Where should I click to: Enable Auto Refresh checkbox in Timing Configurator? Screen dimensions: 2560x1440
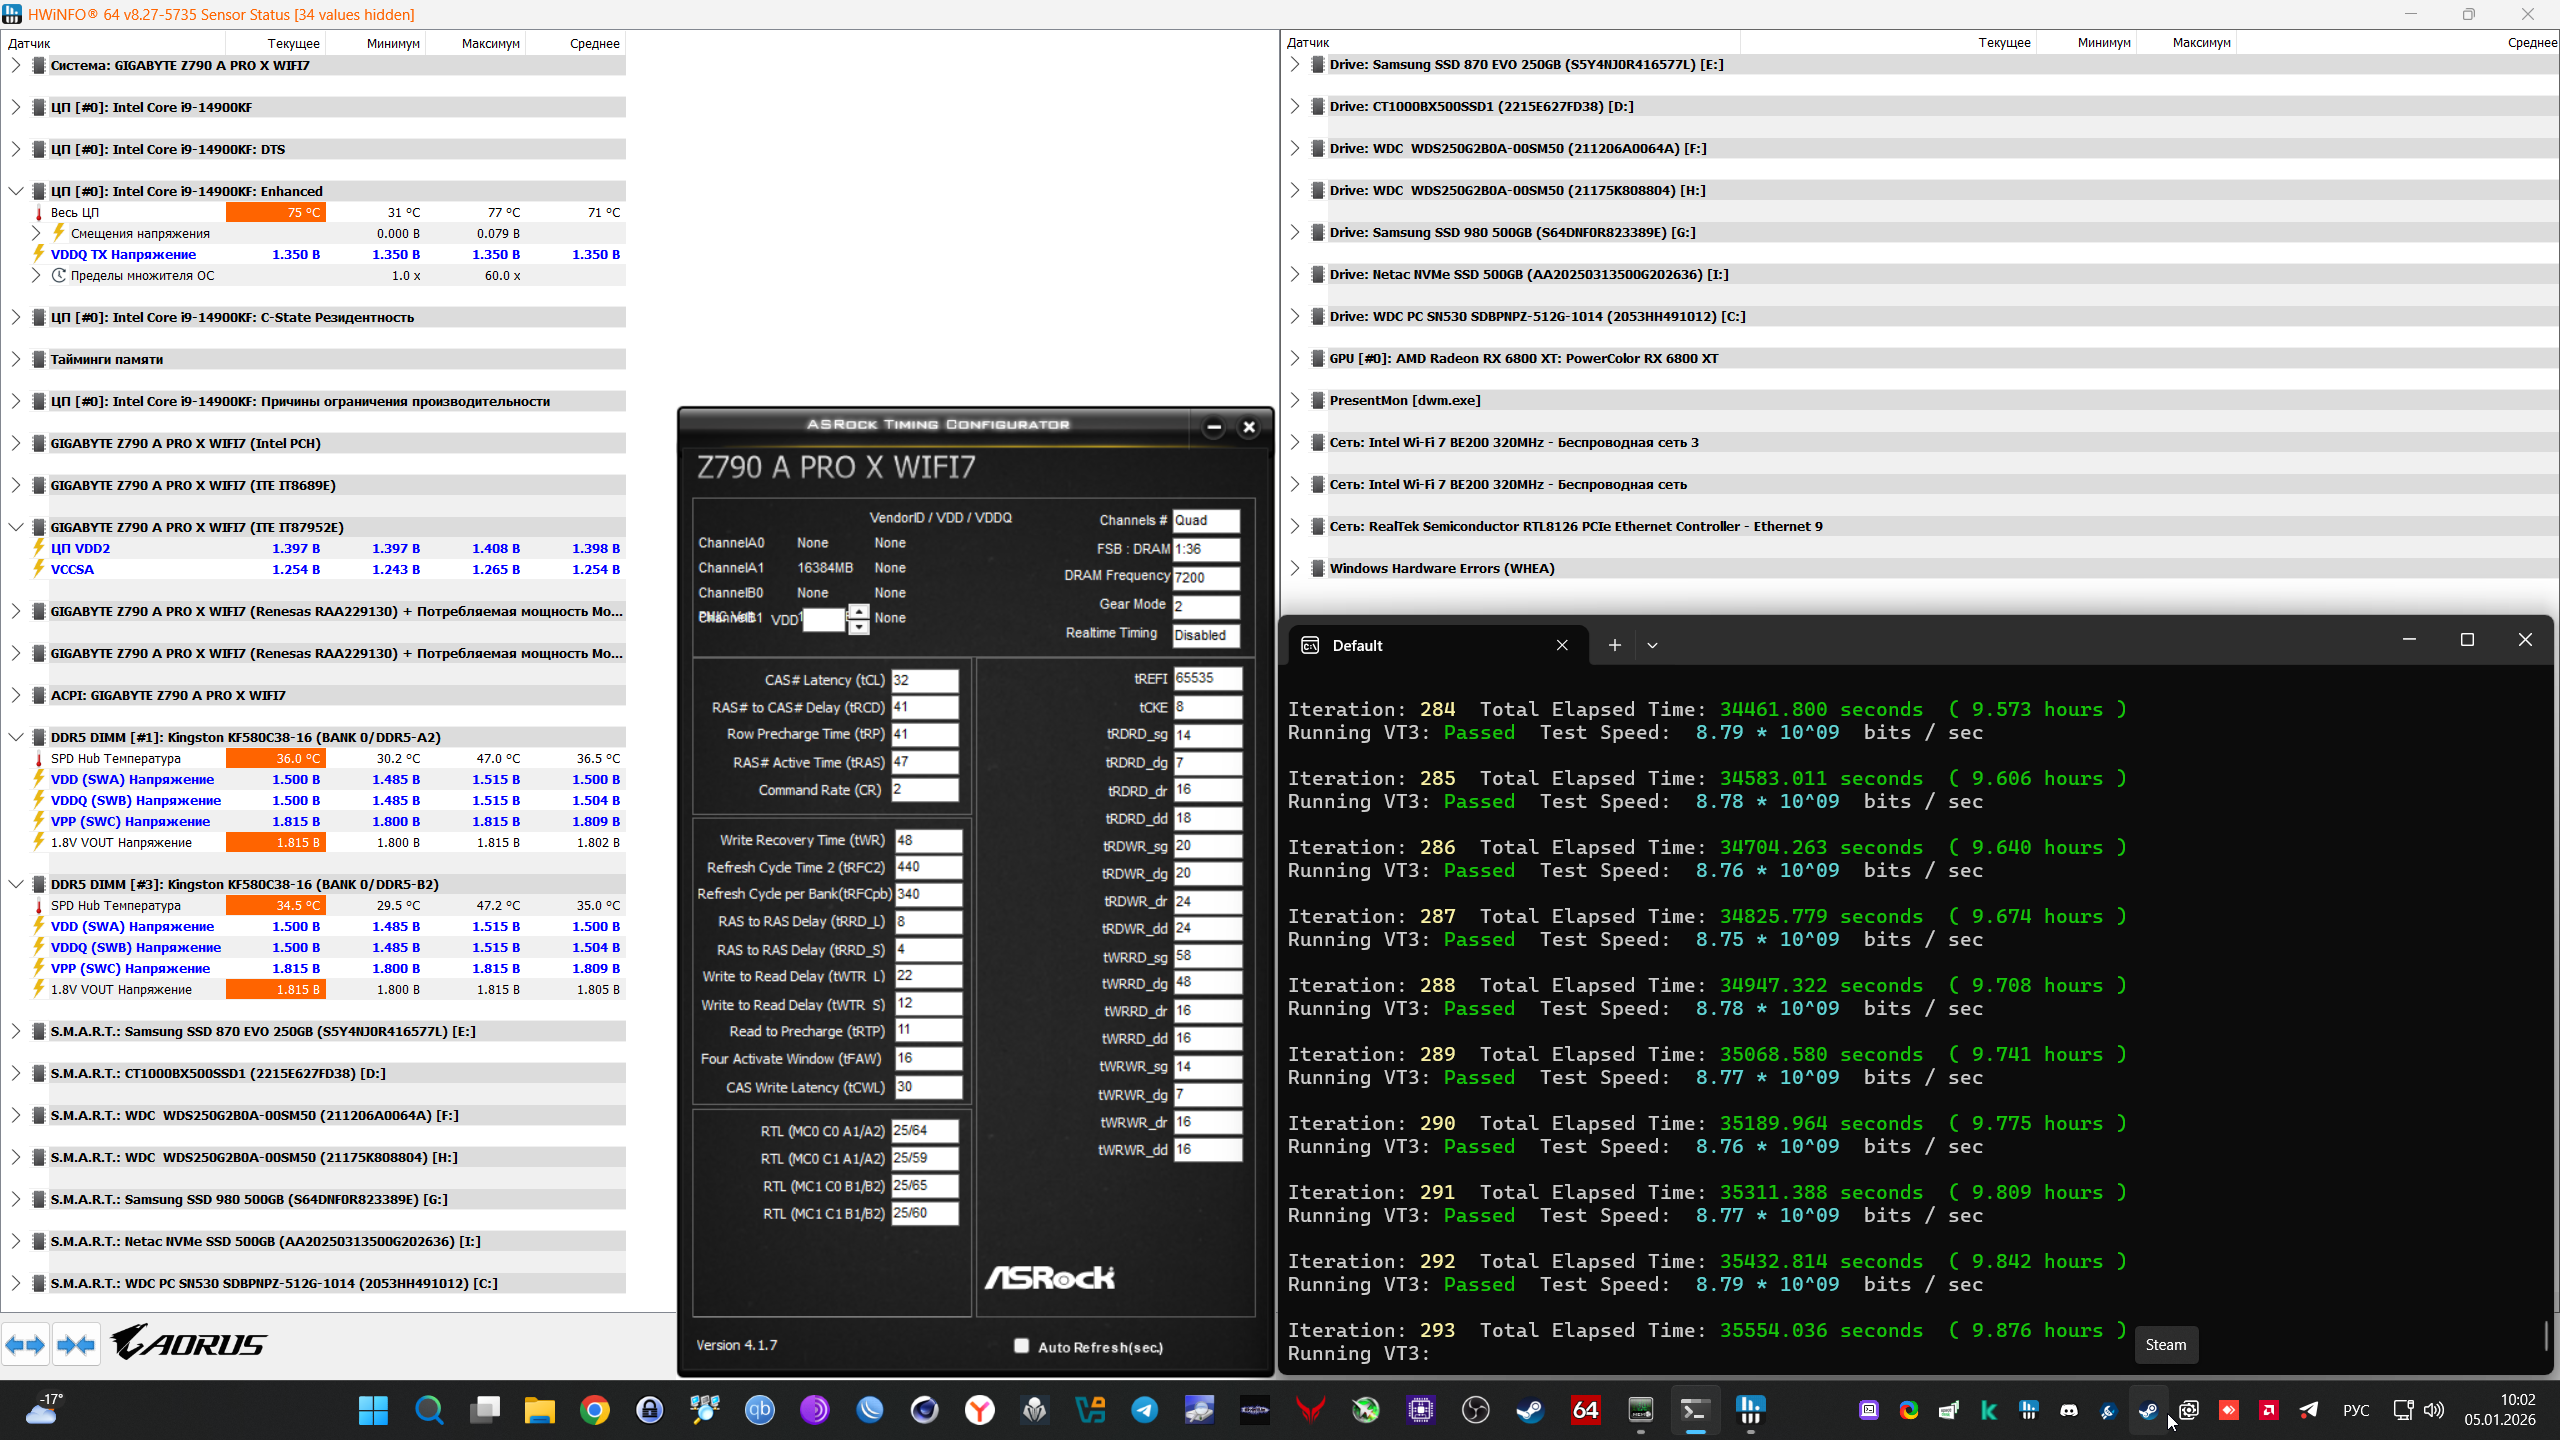(1021, 1346)
